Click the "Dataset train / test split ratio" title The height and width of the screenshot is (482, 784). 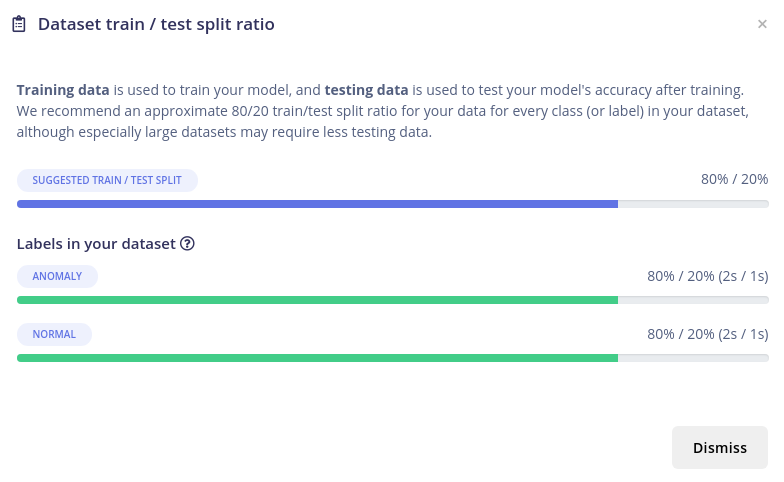pos(156,24)
